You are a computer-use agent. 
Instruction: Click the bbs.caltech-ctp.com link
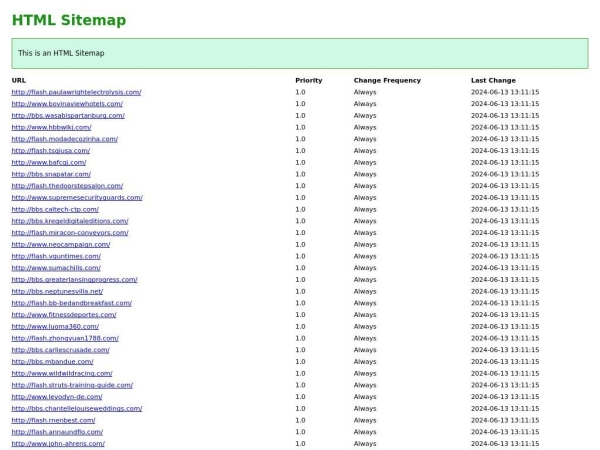(55, 209)
